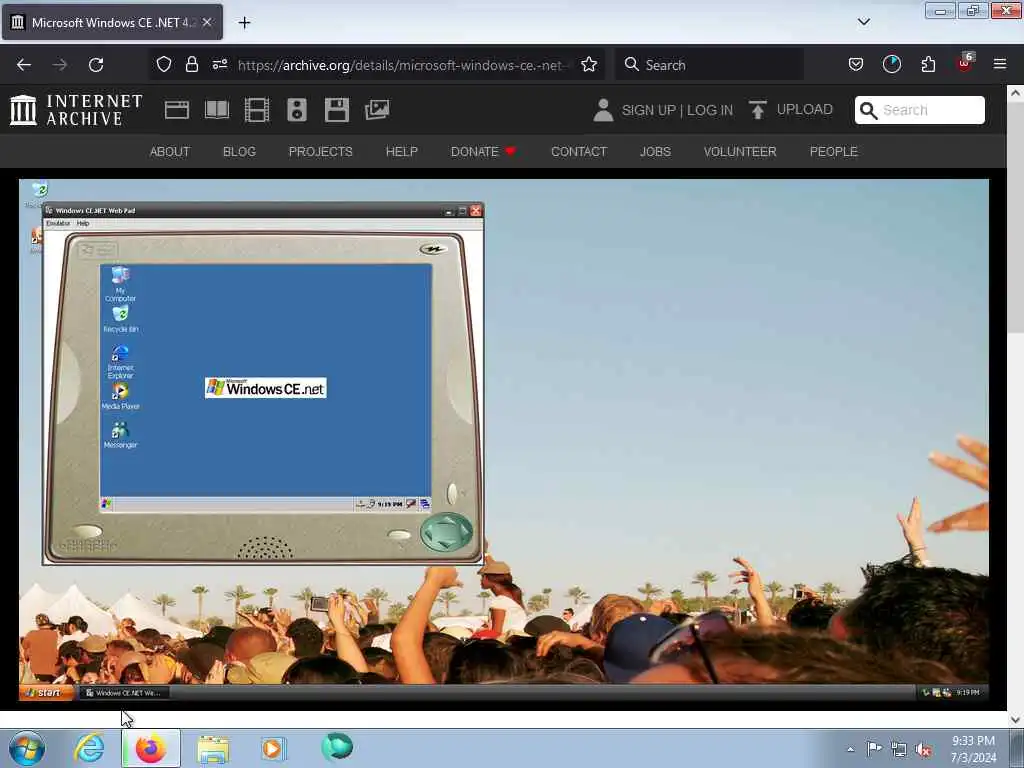Click the Action Center flag icon

(x=874, y=748)
